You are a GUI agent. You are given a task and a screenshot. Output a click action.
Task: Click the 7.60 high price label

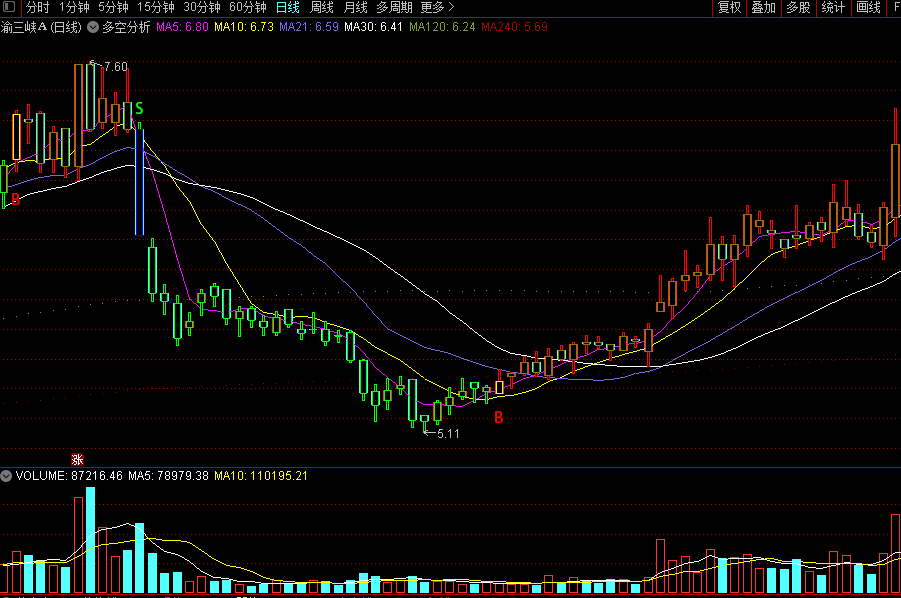point(115,67)
